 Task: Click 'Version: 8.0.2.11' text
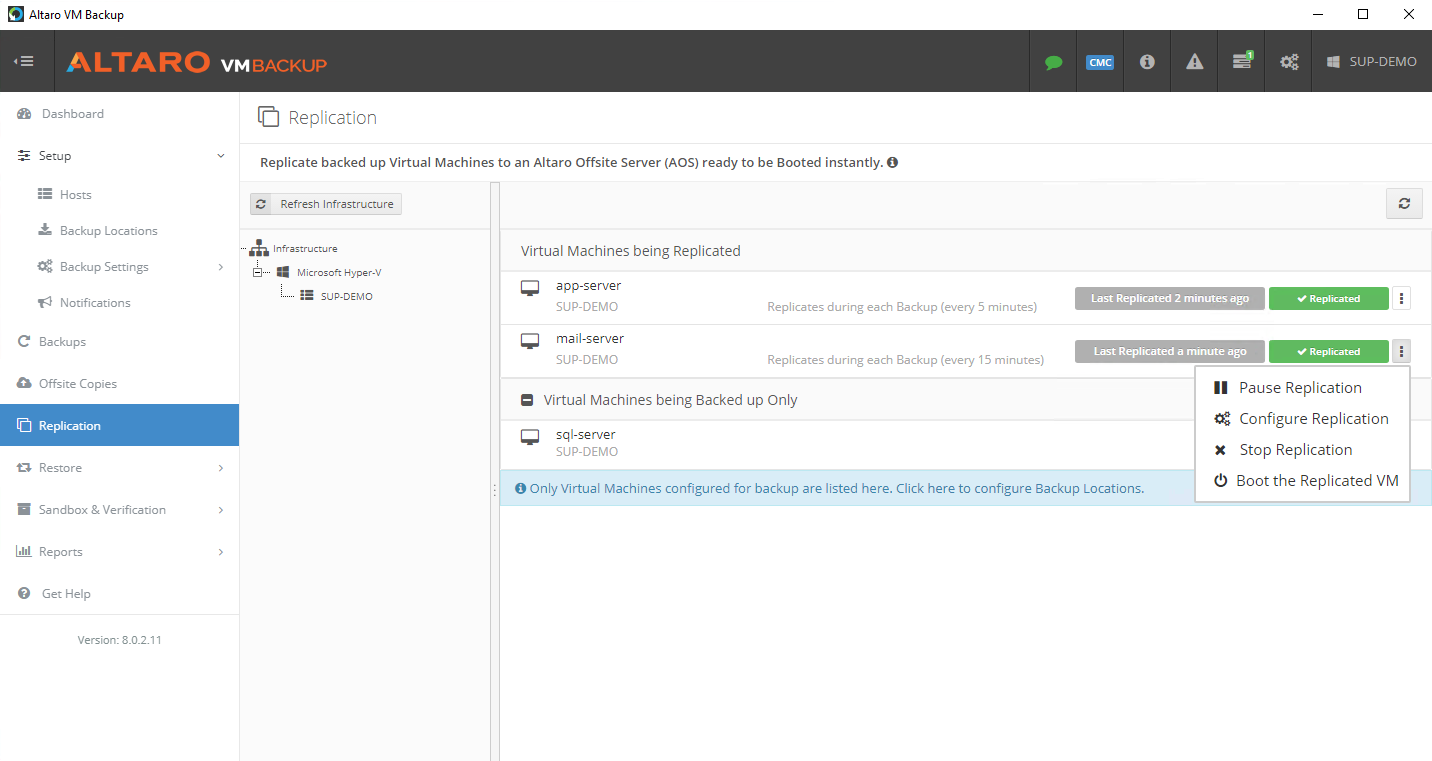pos(119,640)
